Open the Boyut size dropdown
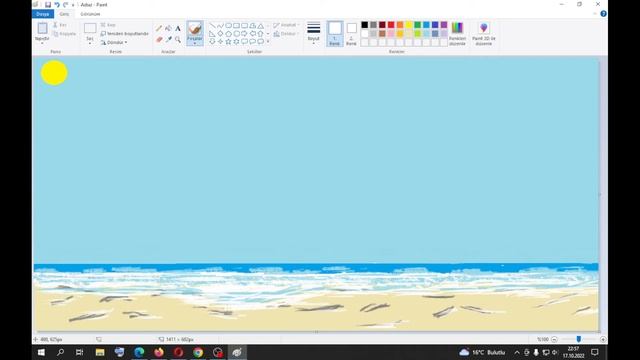Screen dimensions: 640x360 313,33
